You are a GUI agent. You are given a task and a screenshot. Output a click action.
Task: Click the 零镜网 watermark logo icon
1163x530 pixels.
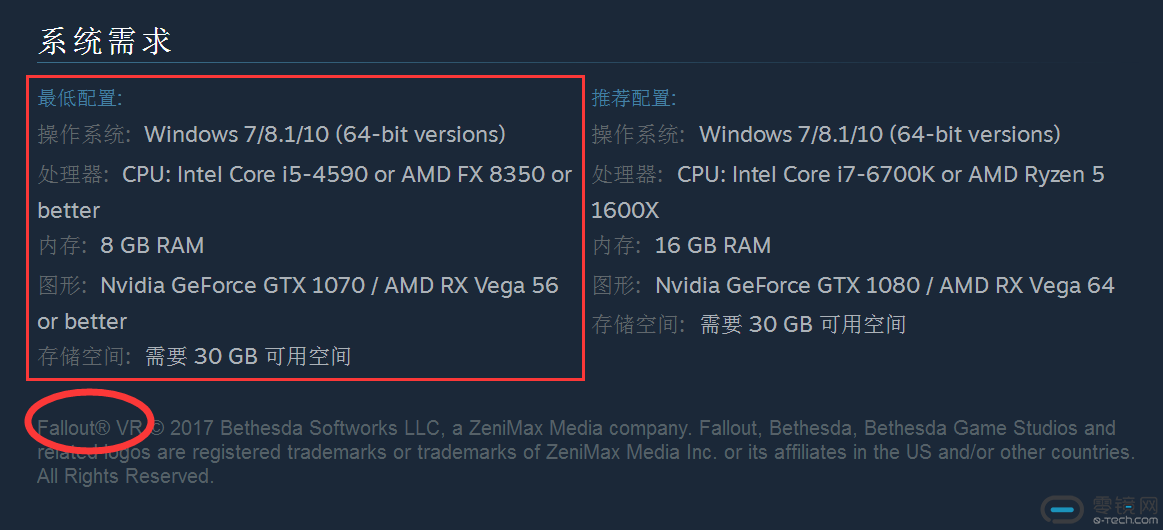[x=1061, y=509]
